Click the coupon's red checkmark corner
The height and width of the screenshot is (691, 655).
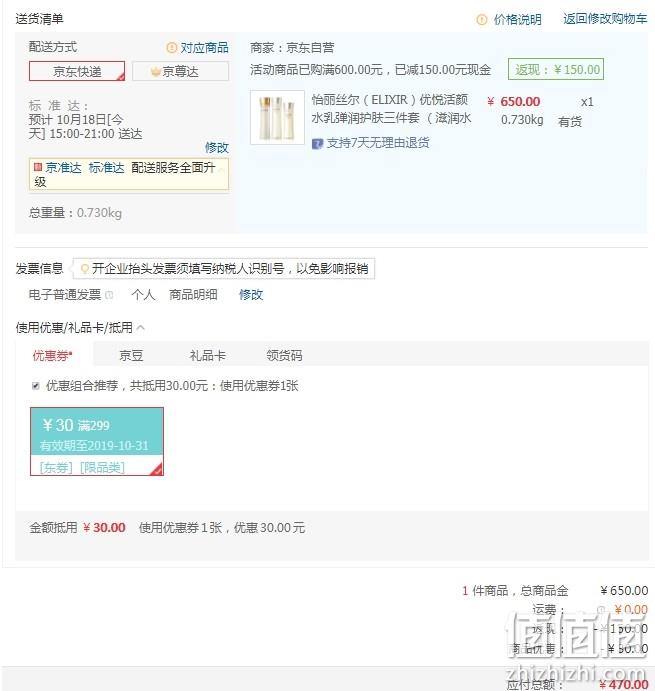pos(157,470)
